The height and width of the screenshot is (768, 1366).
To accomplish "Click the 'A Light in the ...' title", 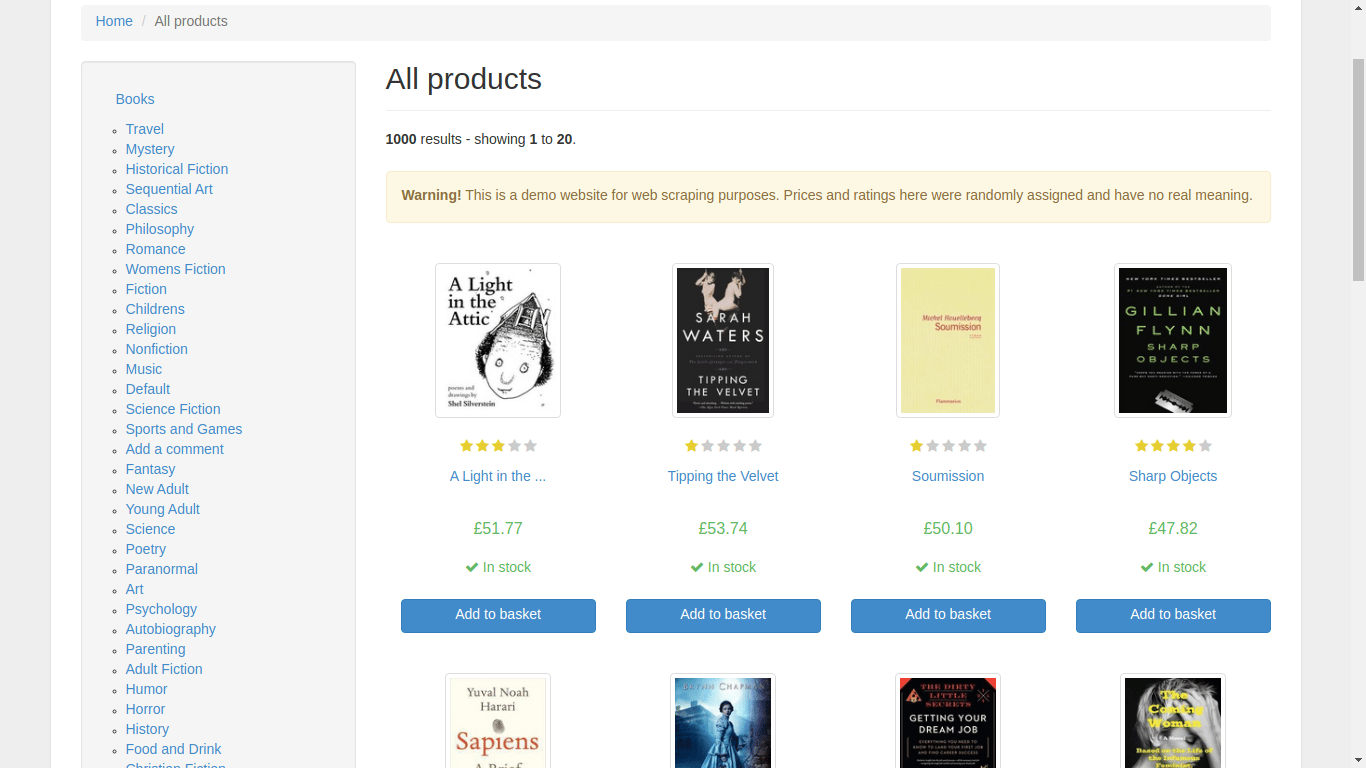I will tap(498, 476).
